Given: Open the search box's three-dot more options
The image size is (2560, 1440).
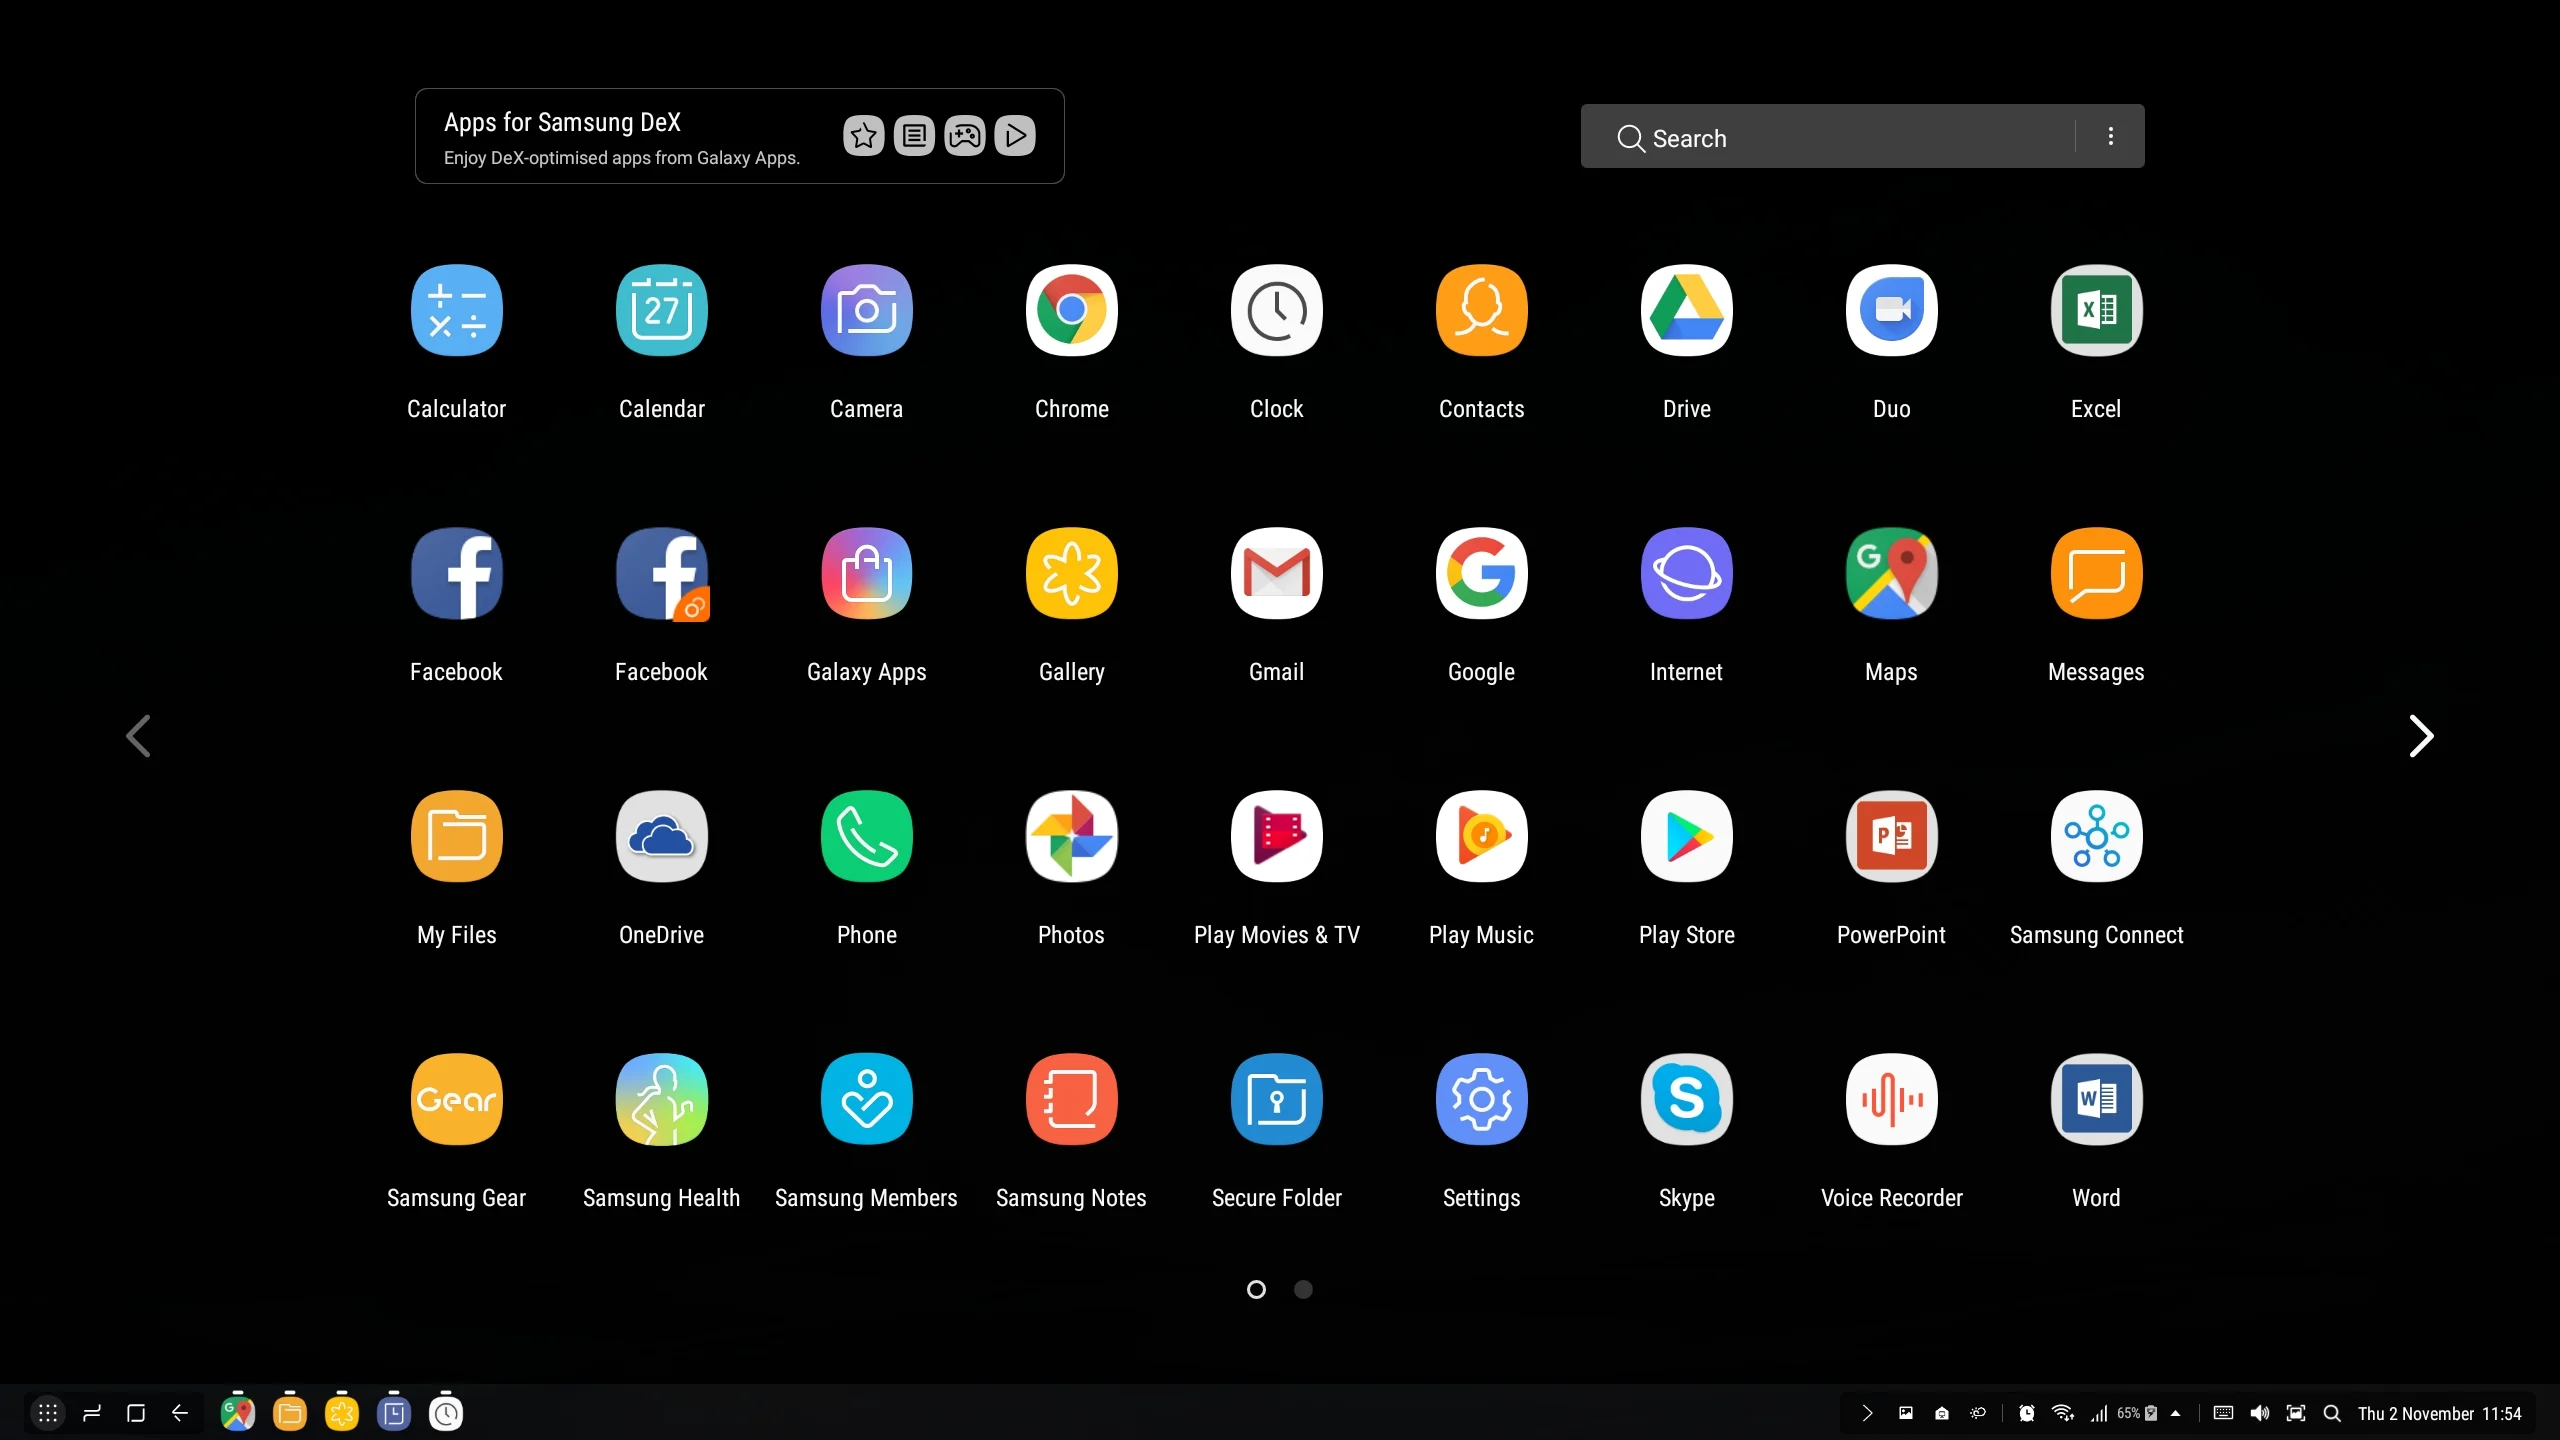Looking at the screenshot, I should point(2111,136).
